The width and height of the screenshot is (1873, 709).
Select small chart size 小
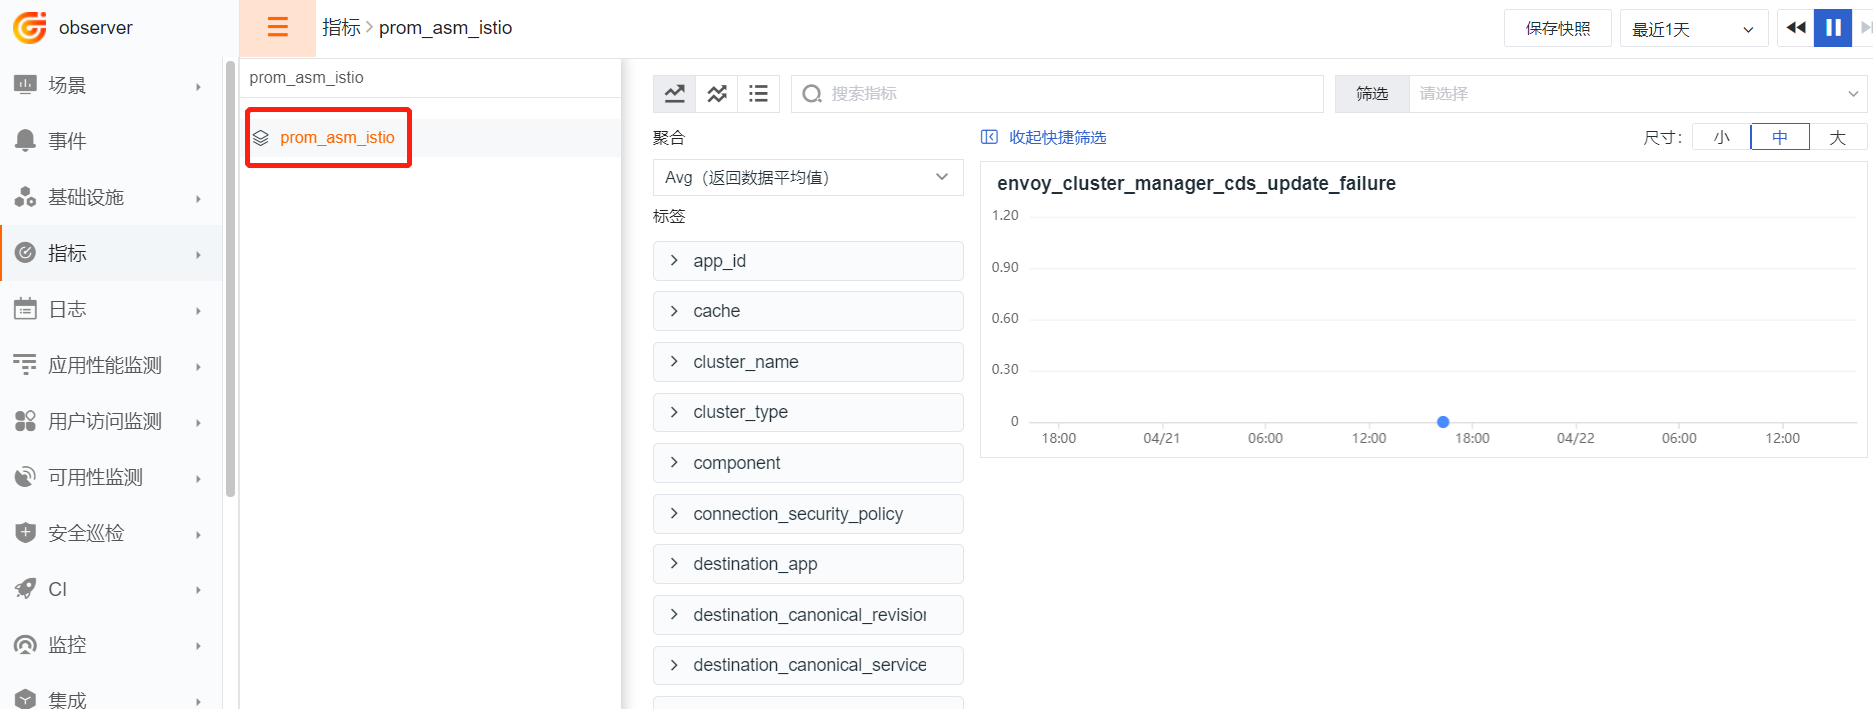click(1721, 137)
